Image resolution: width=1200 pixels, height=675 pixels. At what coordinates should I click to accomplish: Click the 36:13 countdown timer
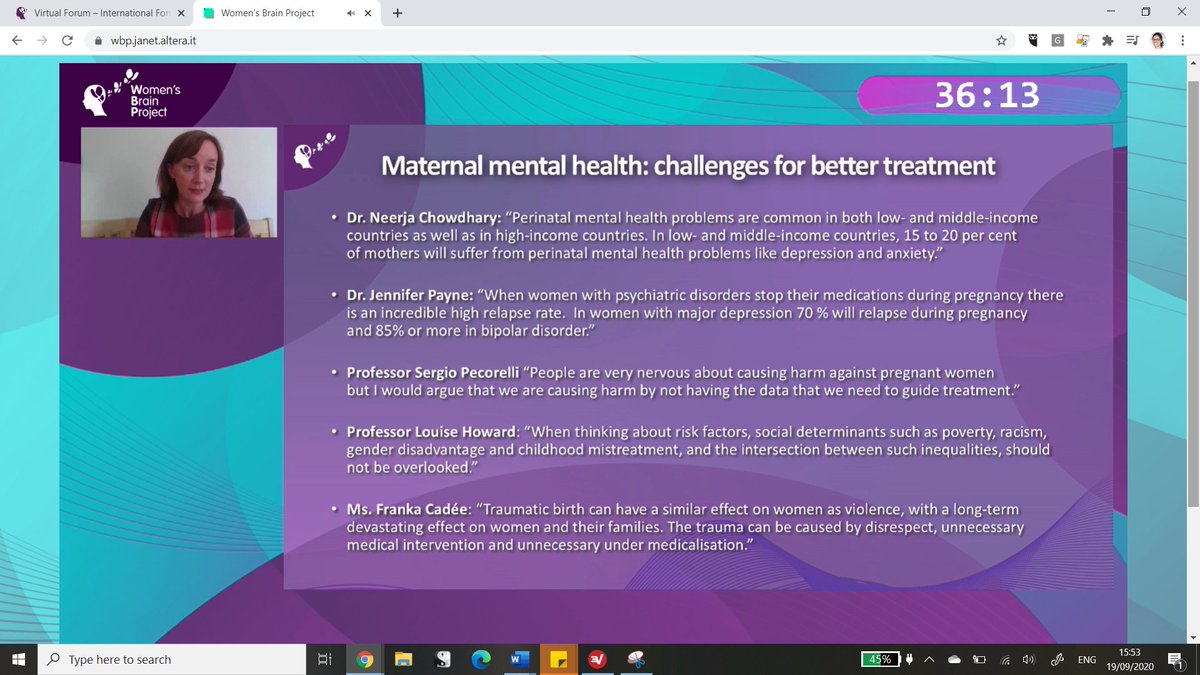(987, 95)
